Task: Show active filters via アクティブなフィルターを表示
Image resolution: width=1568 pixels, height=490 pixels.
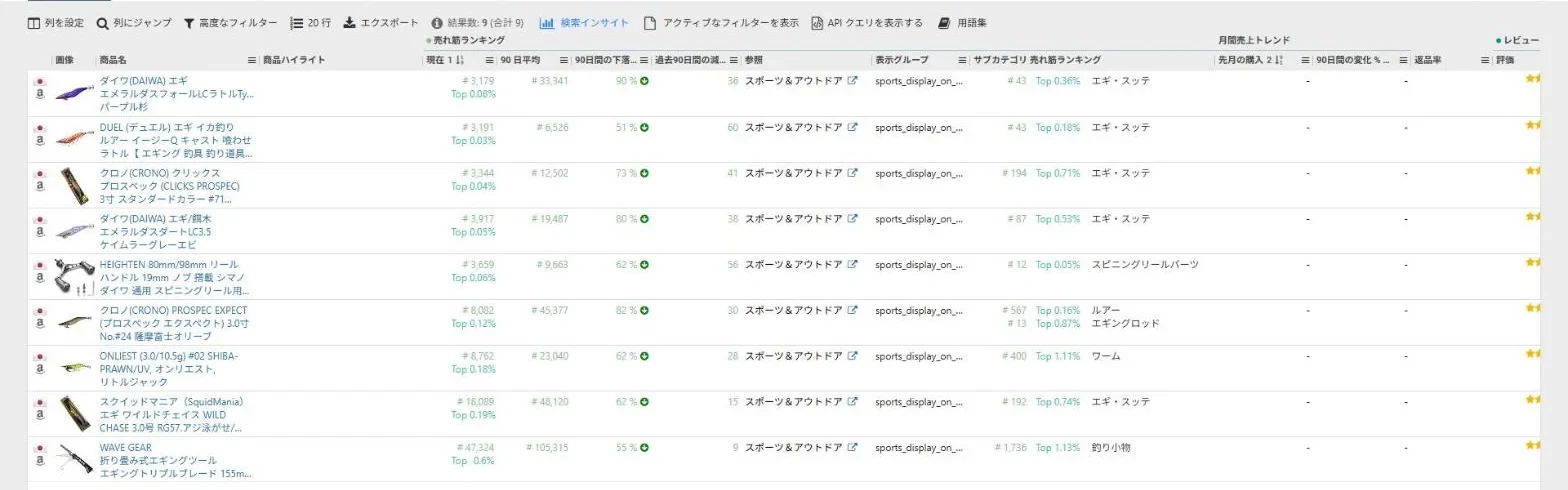Action: (721, 23)
